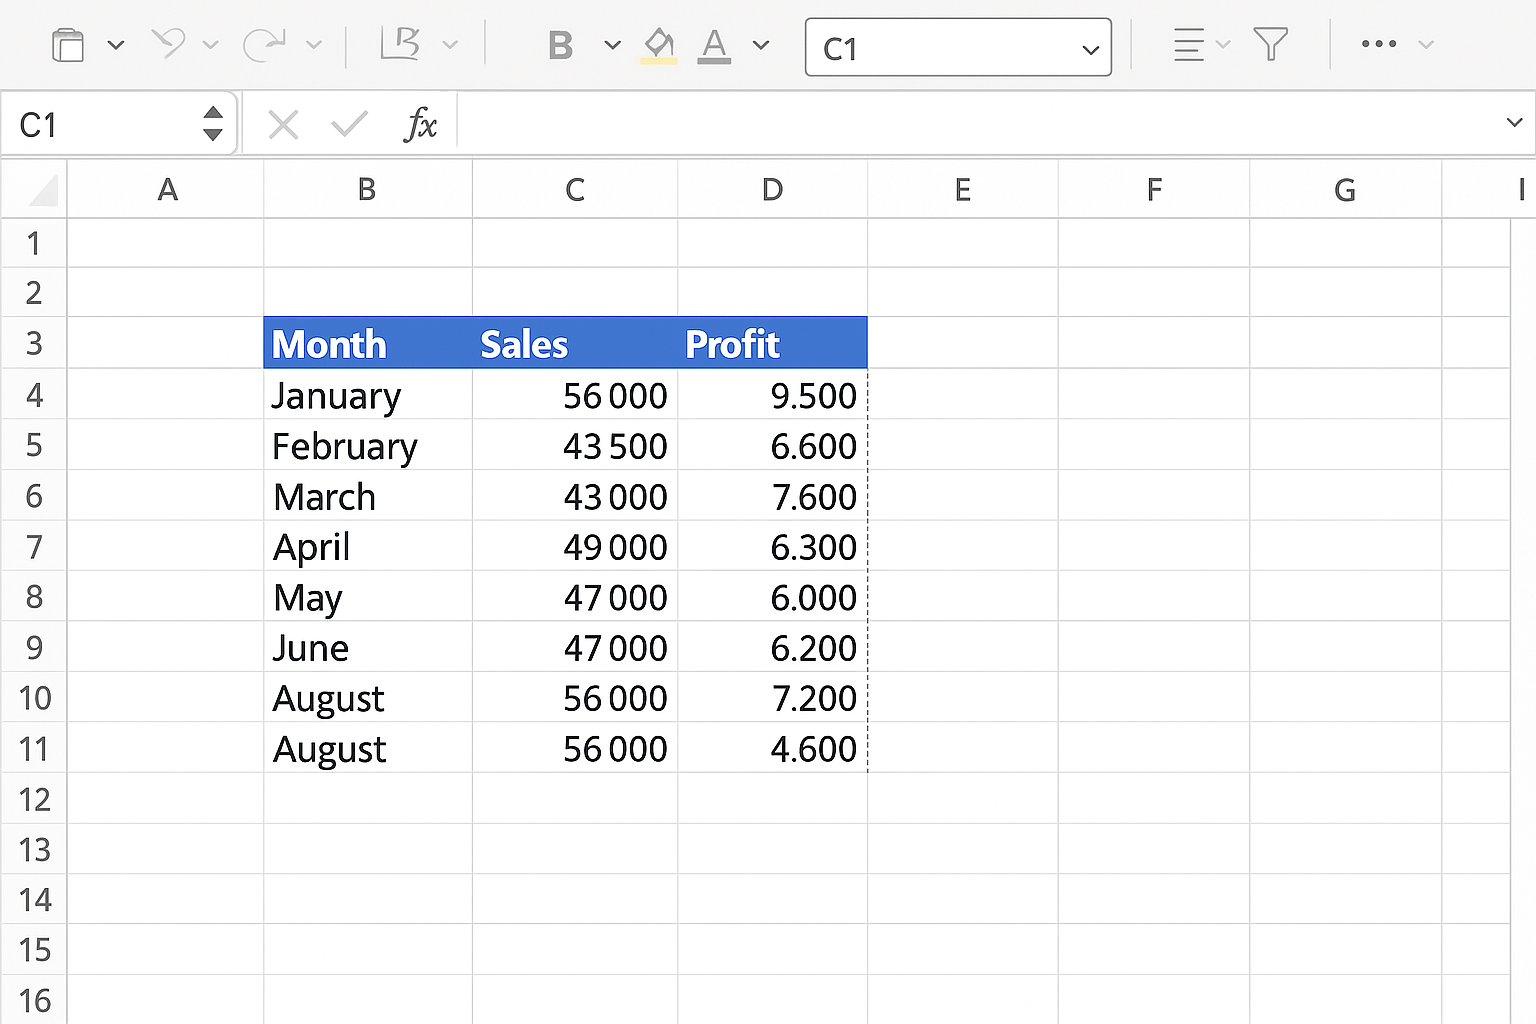The width and height of the screenshot is (1536, 1024).
Task: Cancel the formula bar entry
Action: tap(284, 125)
